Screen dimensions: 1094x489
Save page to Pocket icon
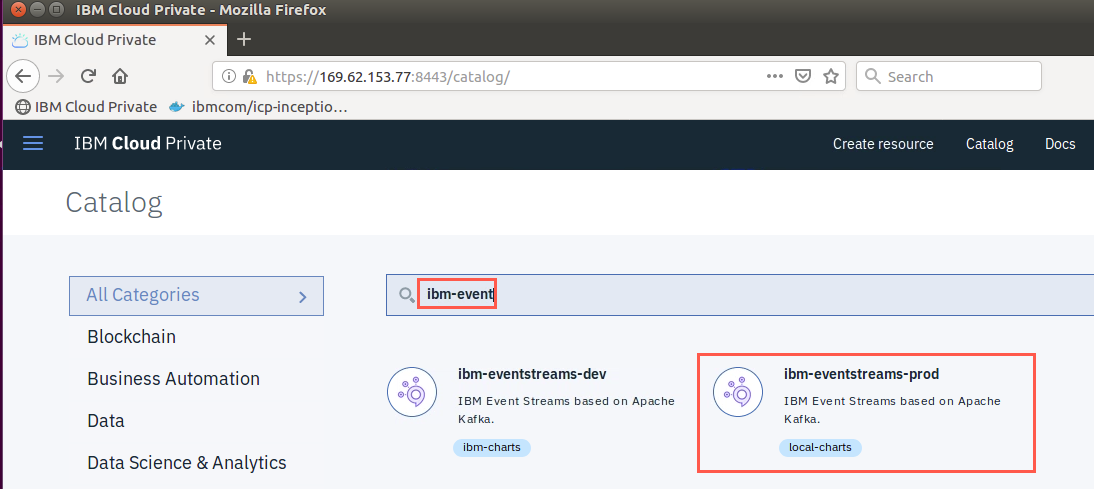(803, 77)
